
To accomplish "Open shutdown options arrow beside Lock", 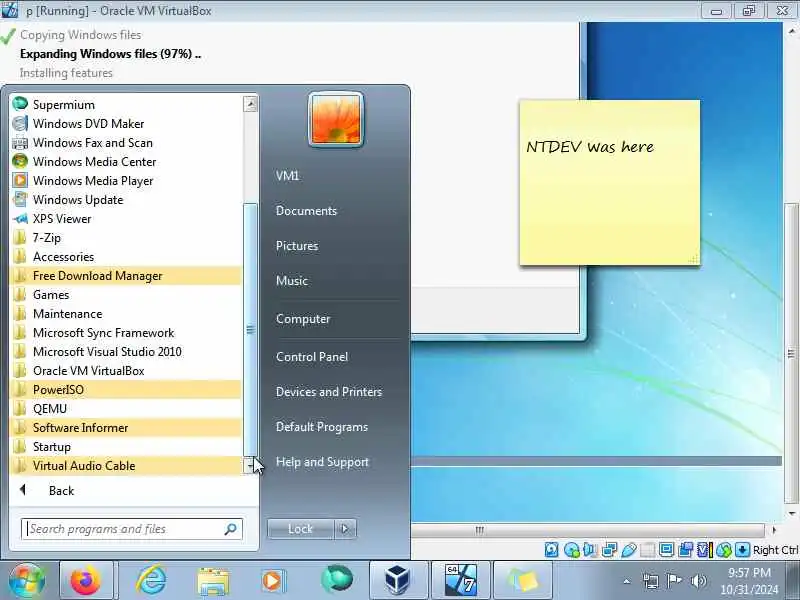I will 345,529.
